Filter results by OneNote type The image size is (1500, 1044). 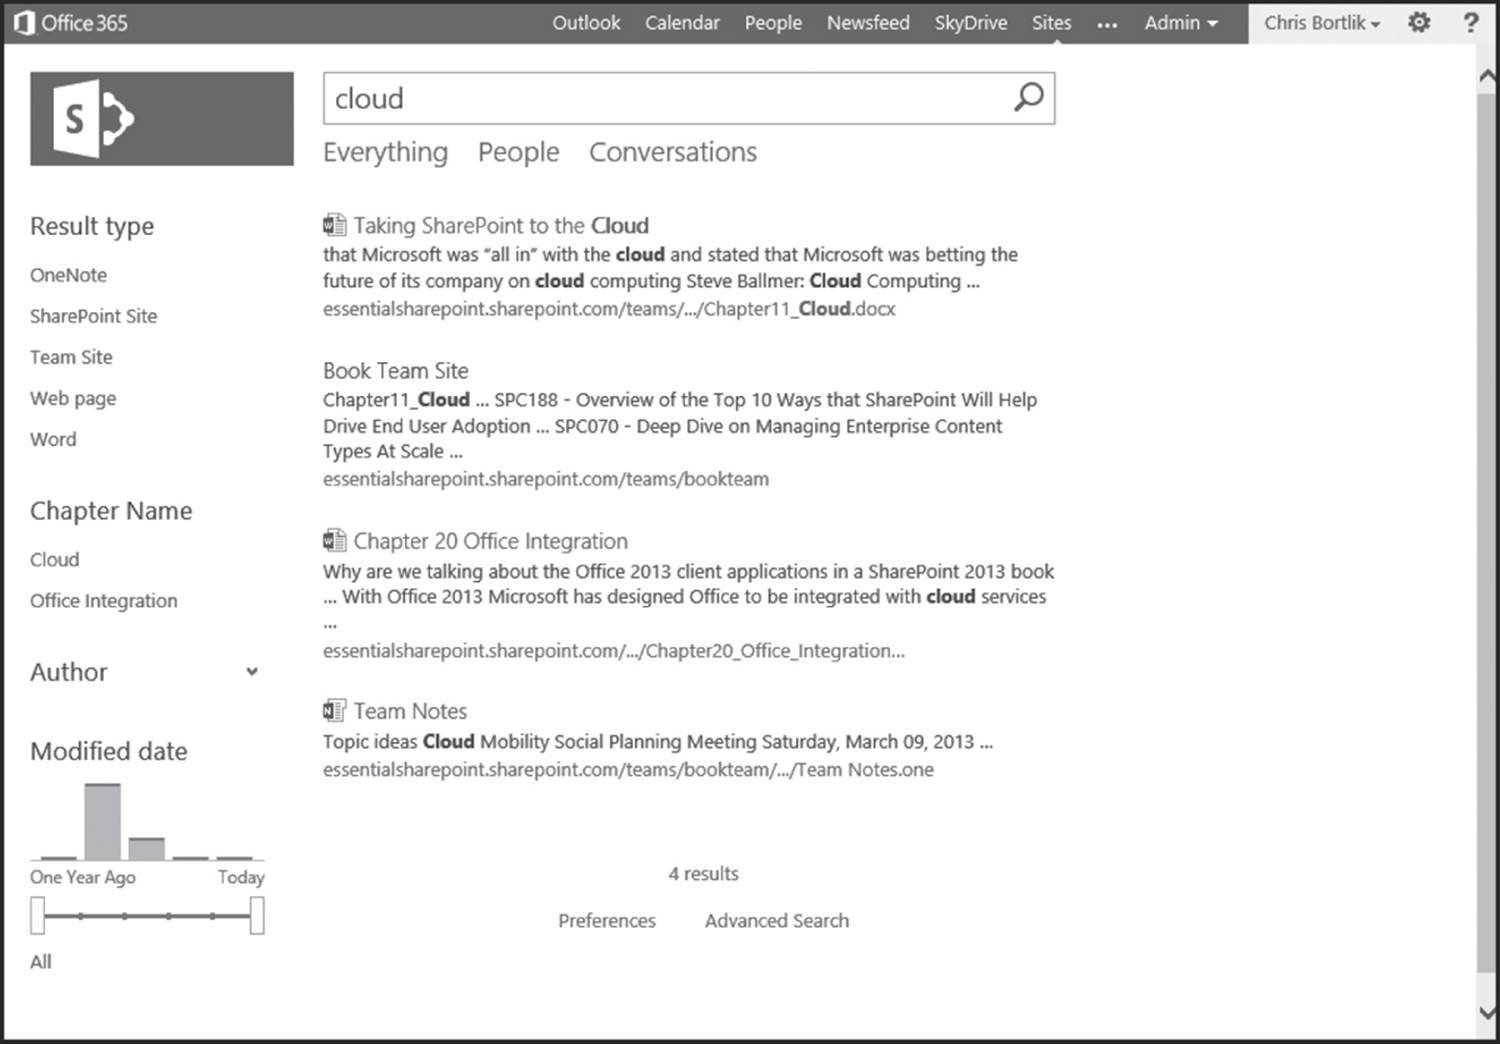pyautogui.click(x=68, y=275)
